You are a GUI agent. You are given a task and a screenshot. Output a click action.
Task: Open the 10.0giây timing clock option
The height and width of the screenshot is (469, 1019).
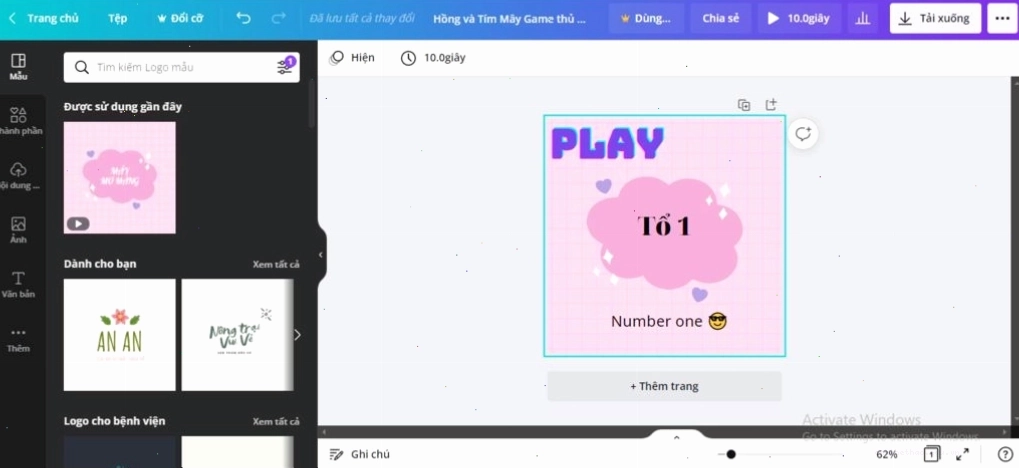pyautogui.click(x=433, y=58)
